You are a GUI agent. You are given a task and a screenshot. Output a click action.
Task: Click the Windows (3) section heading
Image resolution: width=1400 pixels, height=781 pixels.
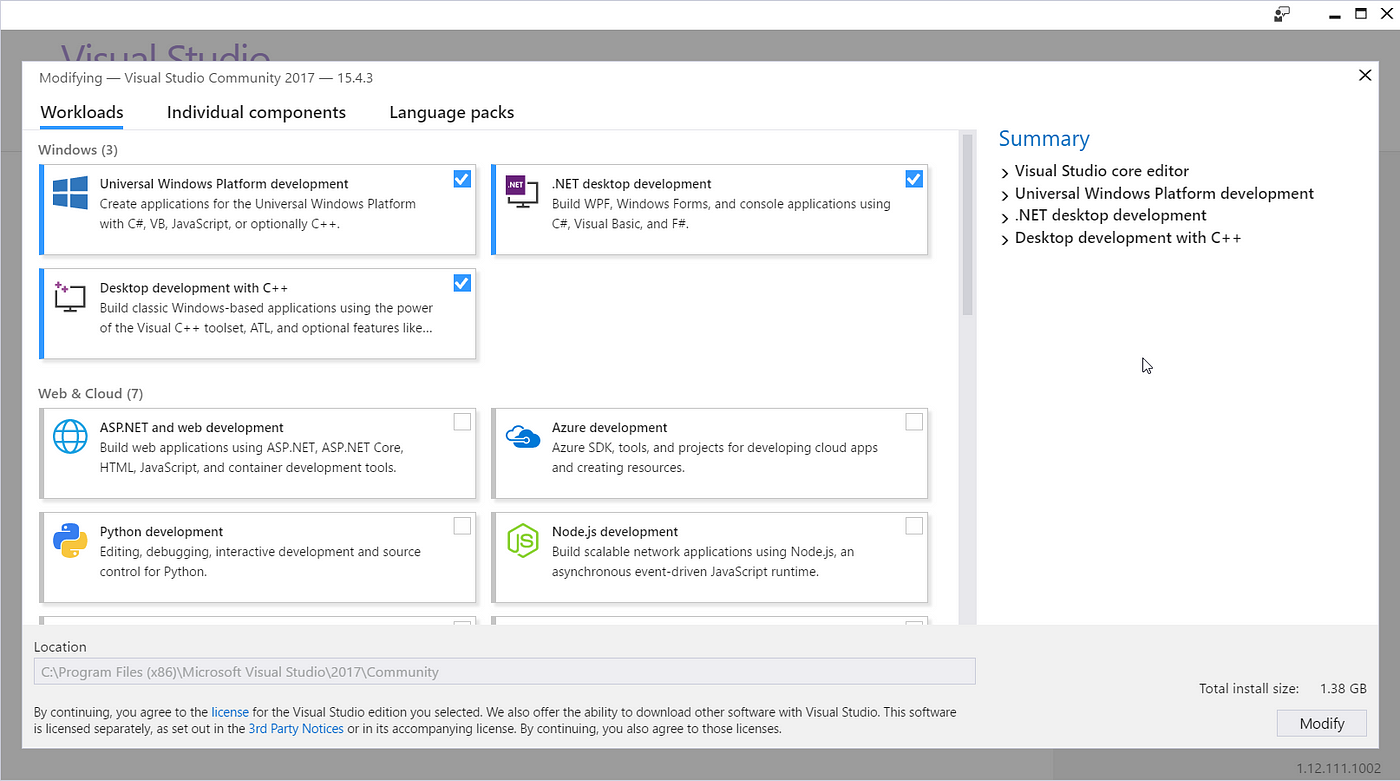pyautogui.click(x=78, y=150)
